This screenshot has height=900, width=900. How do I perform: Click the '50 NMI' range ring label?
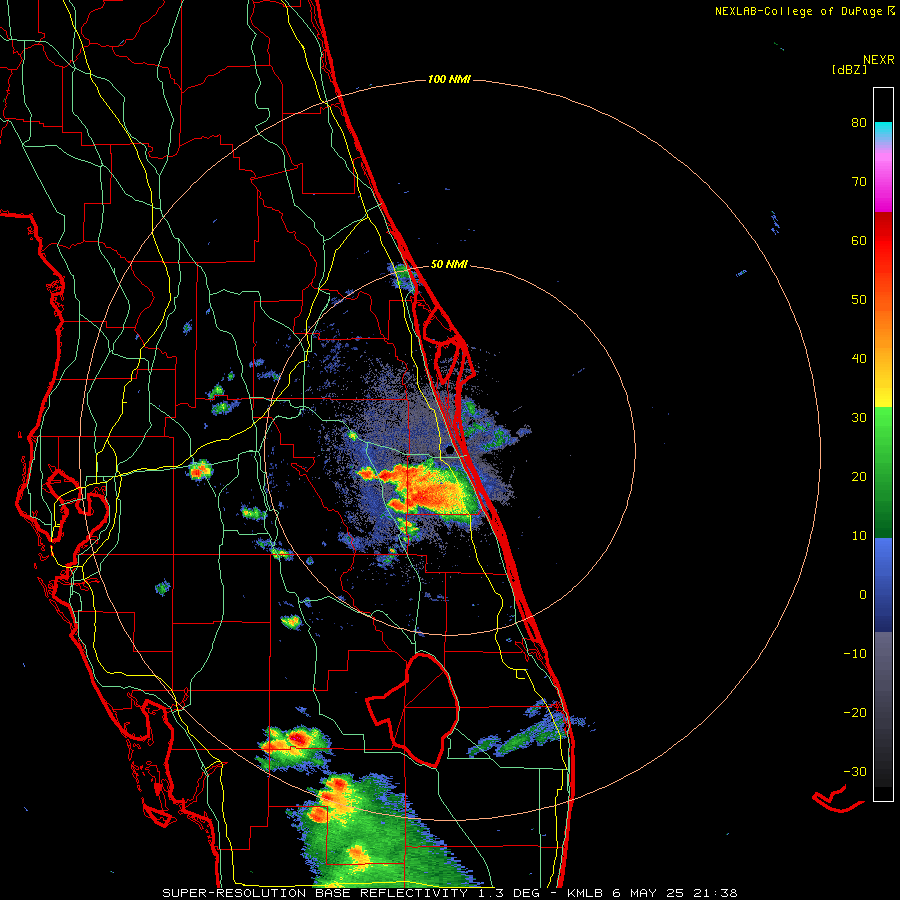point(449,265)
